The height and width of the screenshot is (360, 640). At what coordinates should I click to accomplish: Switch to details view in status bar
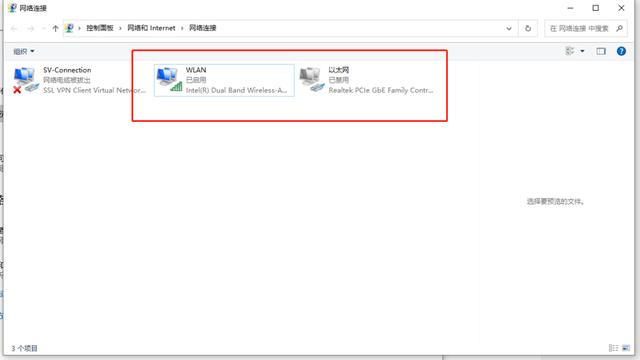(x=613, y=348)
